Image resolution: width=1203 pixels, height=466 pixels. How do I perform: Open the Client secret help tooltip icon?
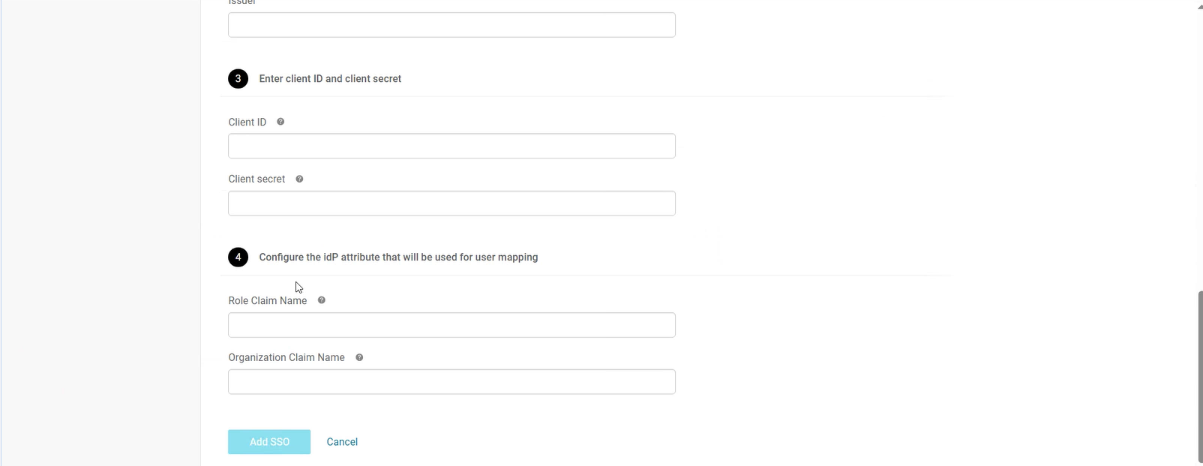tap(299, 179)
